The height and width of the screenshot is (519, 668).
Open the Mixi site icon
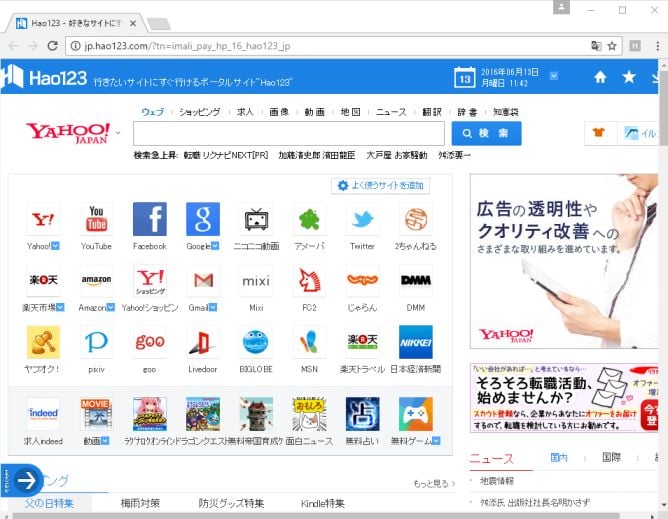pos(256,280)
